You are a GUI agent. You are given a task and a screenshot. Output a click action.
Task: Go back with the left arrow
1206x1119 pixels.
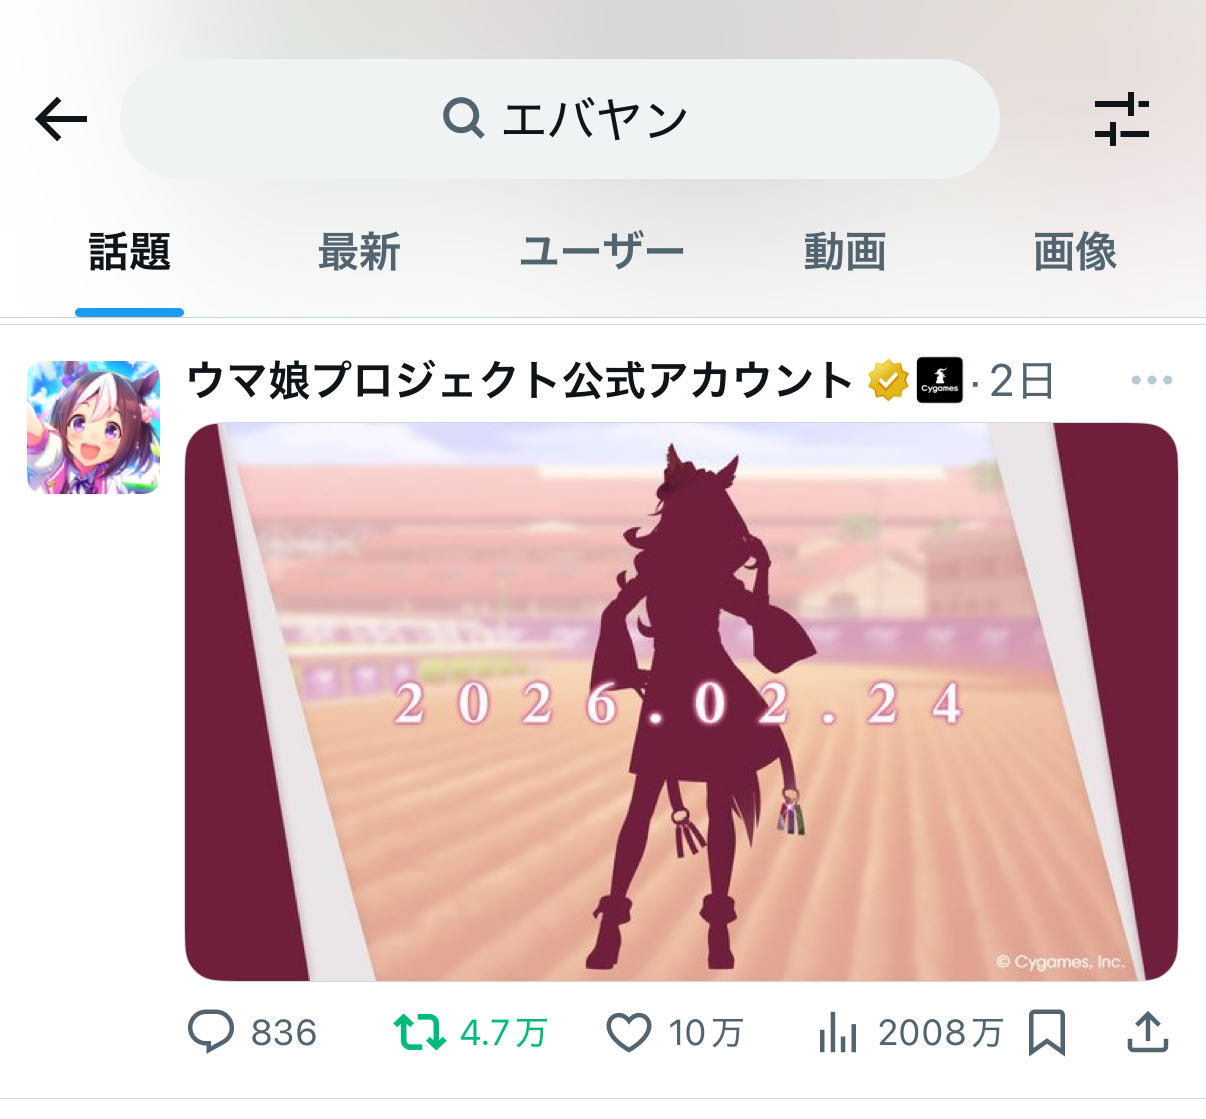[62, 120]
